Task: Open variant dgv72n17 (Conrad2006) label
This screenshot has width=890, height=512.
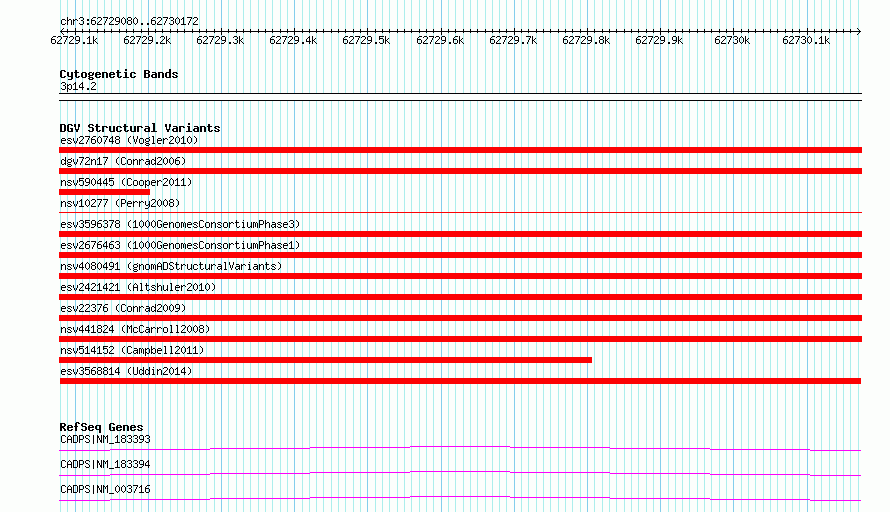Action: pyautogui.click(x=123, y=161)
